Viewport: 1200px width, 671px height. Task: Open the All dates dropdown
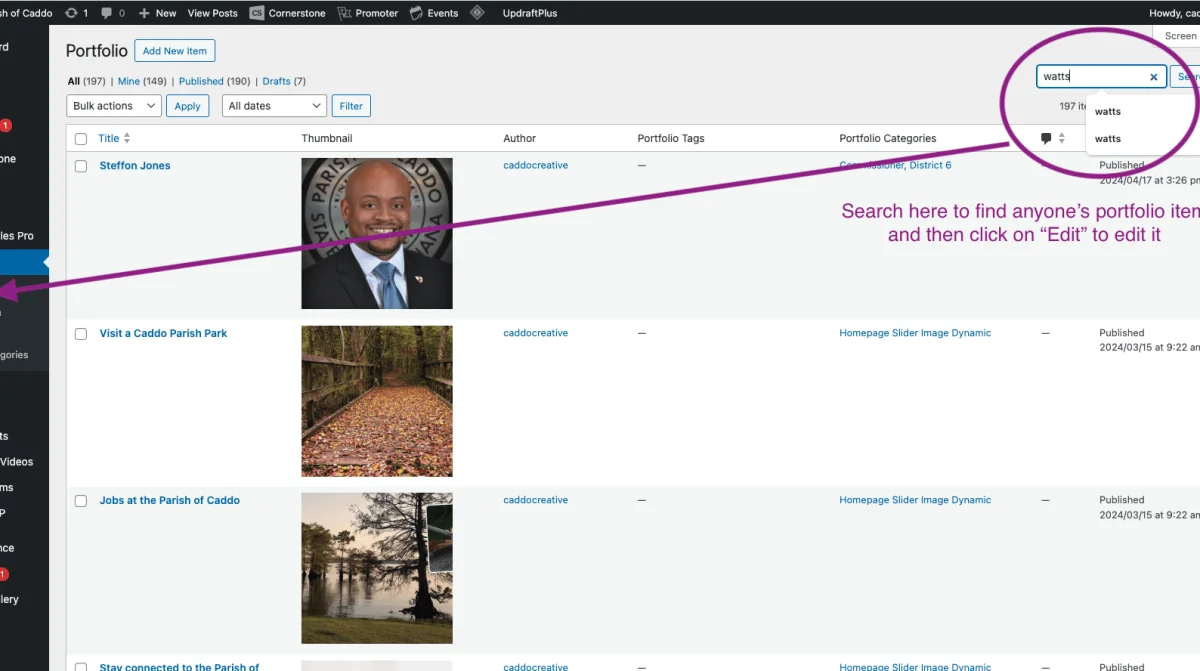coord(274,106)
